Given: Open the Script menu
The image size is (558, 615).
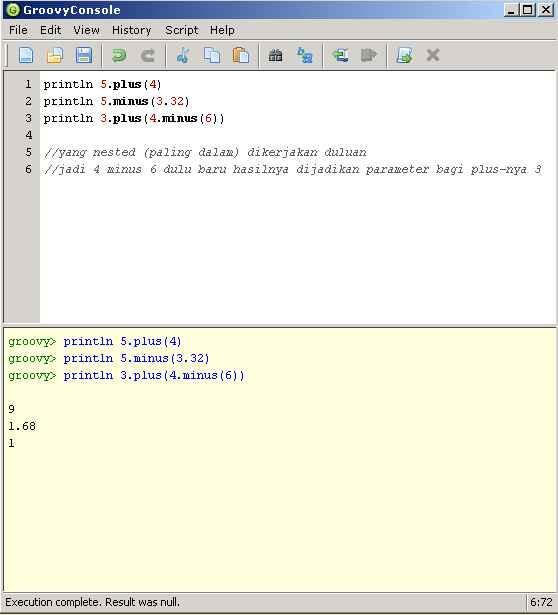Looking at the screenshot, I should pos(182,30).
